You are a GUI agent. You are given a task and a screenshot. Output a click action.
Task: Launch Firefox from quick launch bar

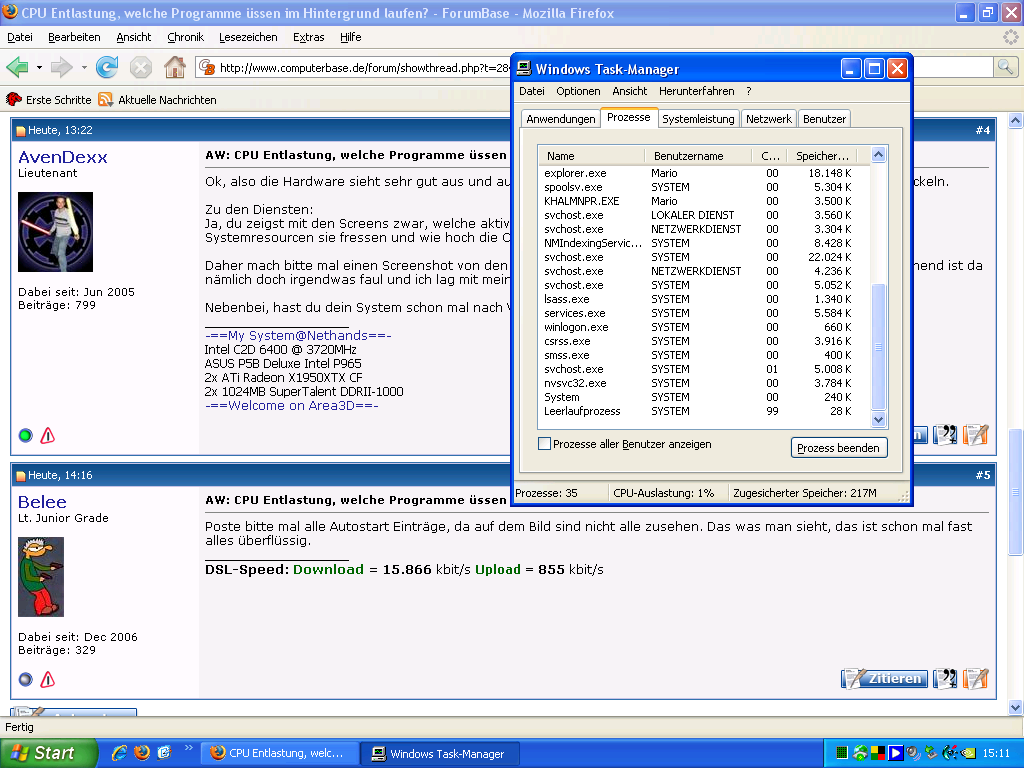(x=142, y=753)
